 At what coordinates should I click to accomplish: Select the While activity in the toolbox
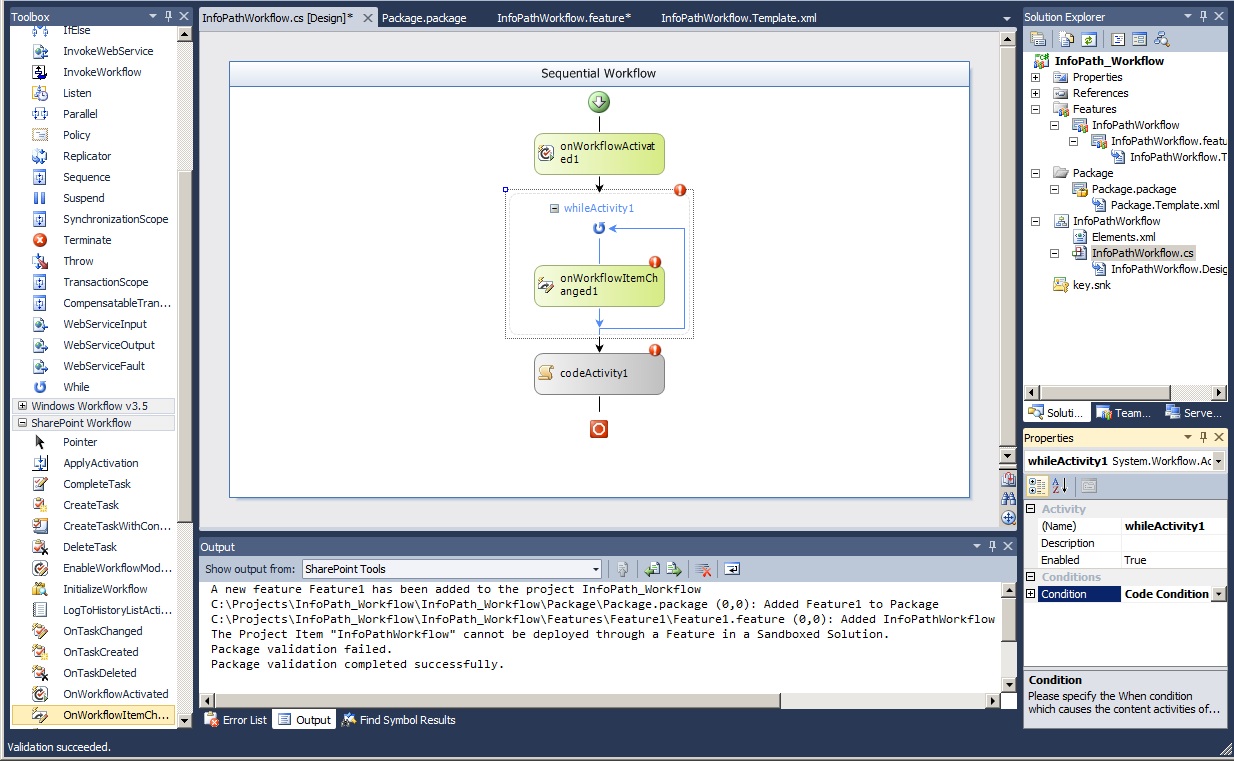(75, 387)
